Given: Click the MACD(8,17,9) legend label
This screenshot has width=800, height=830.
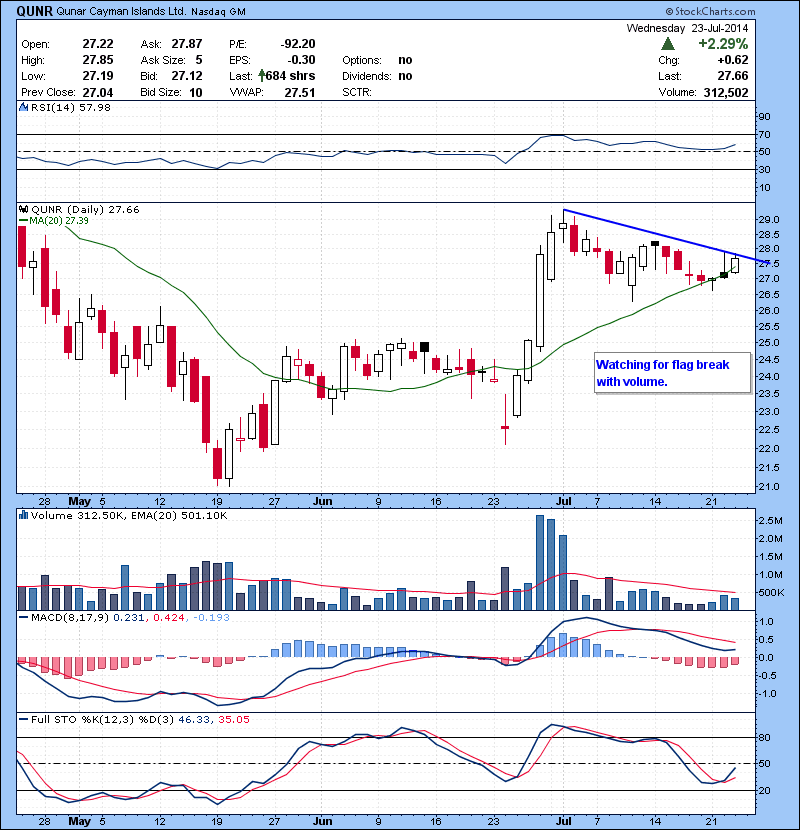Looking at the screenshot, I should coord(70,617).
